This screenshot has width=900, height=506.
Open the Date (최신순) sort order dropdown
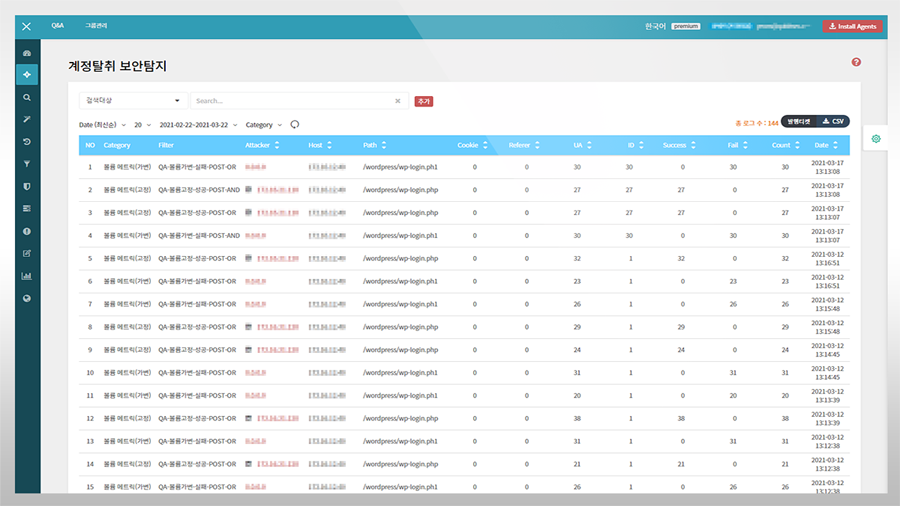coord(102,124)
